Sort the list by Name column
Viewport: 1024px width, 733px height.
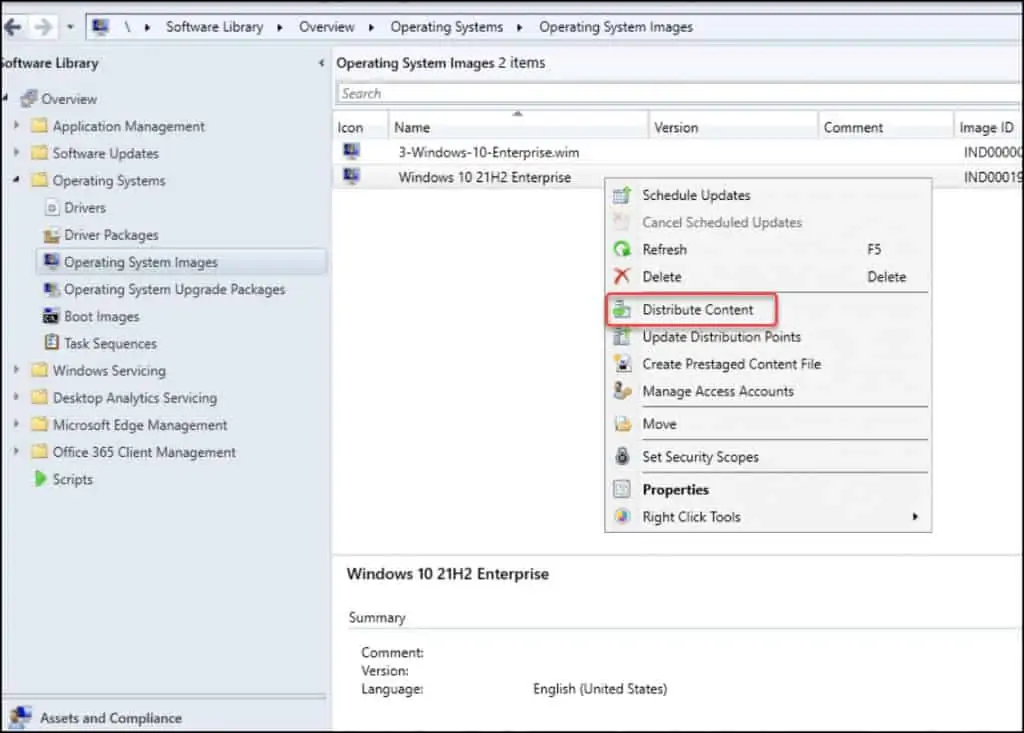pos(519,127)
